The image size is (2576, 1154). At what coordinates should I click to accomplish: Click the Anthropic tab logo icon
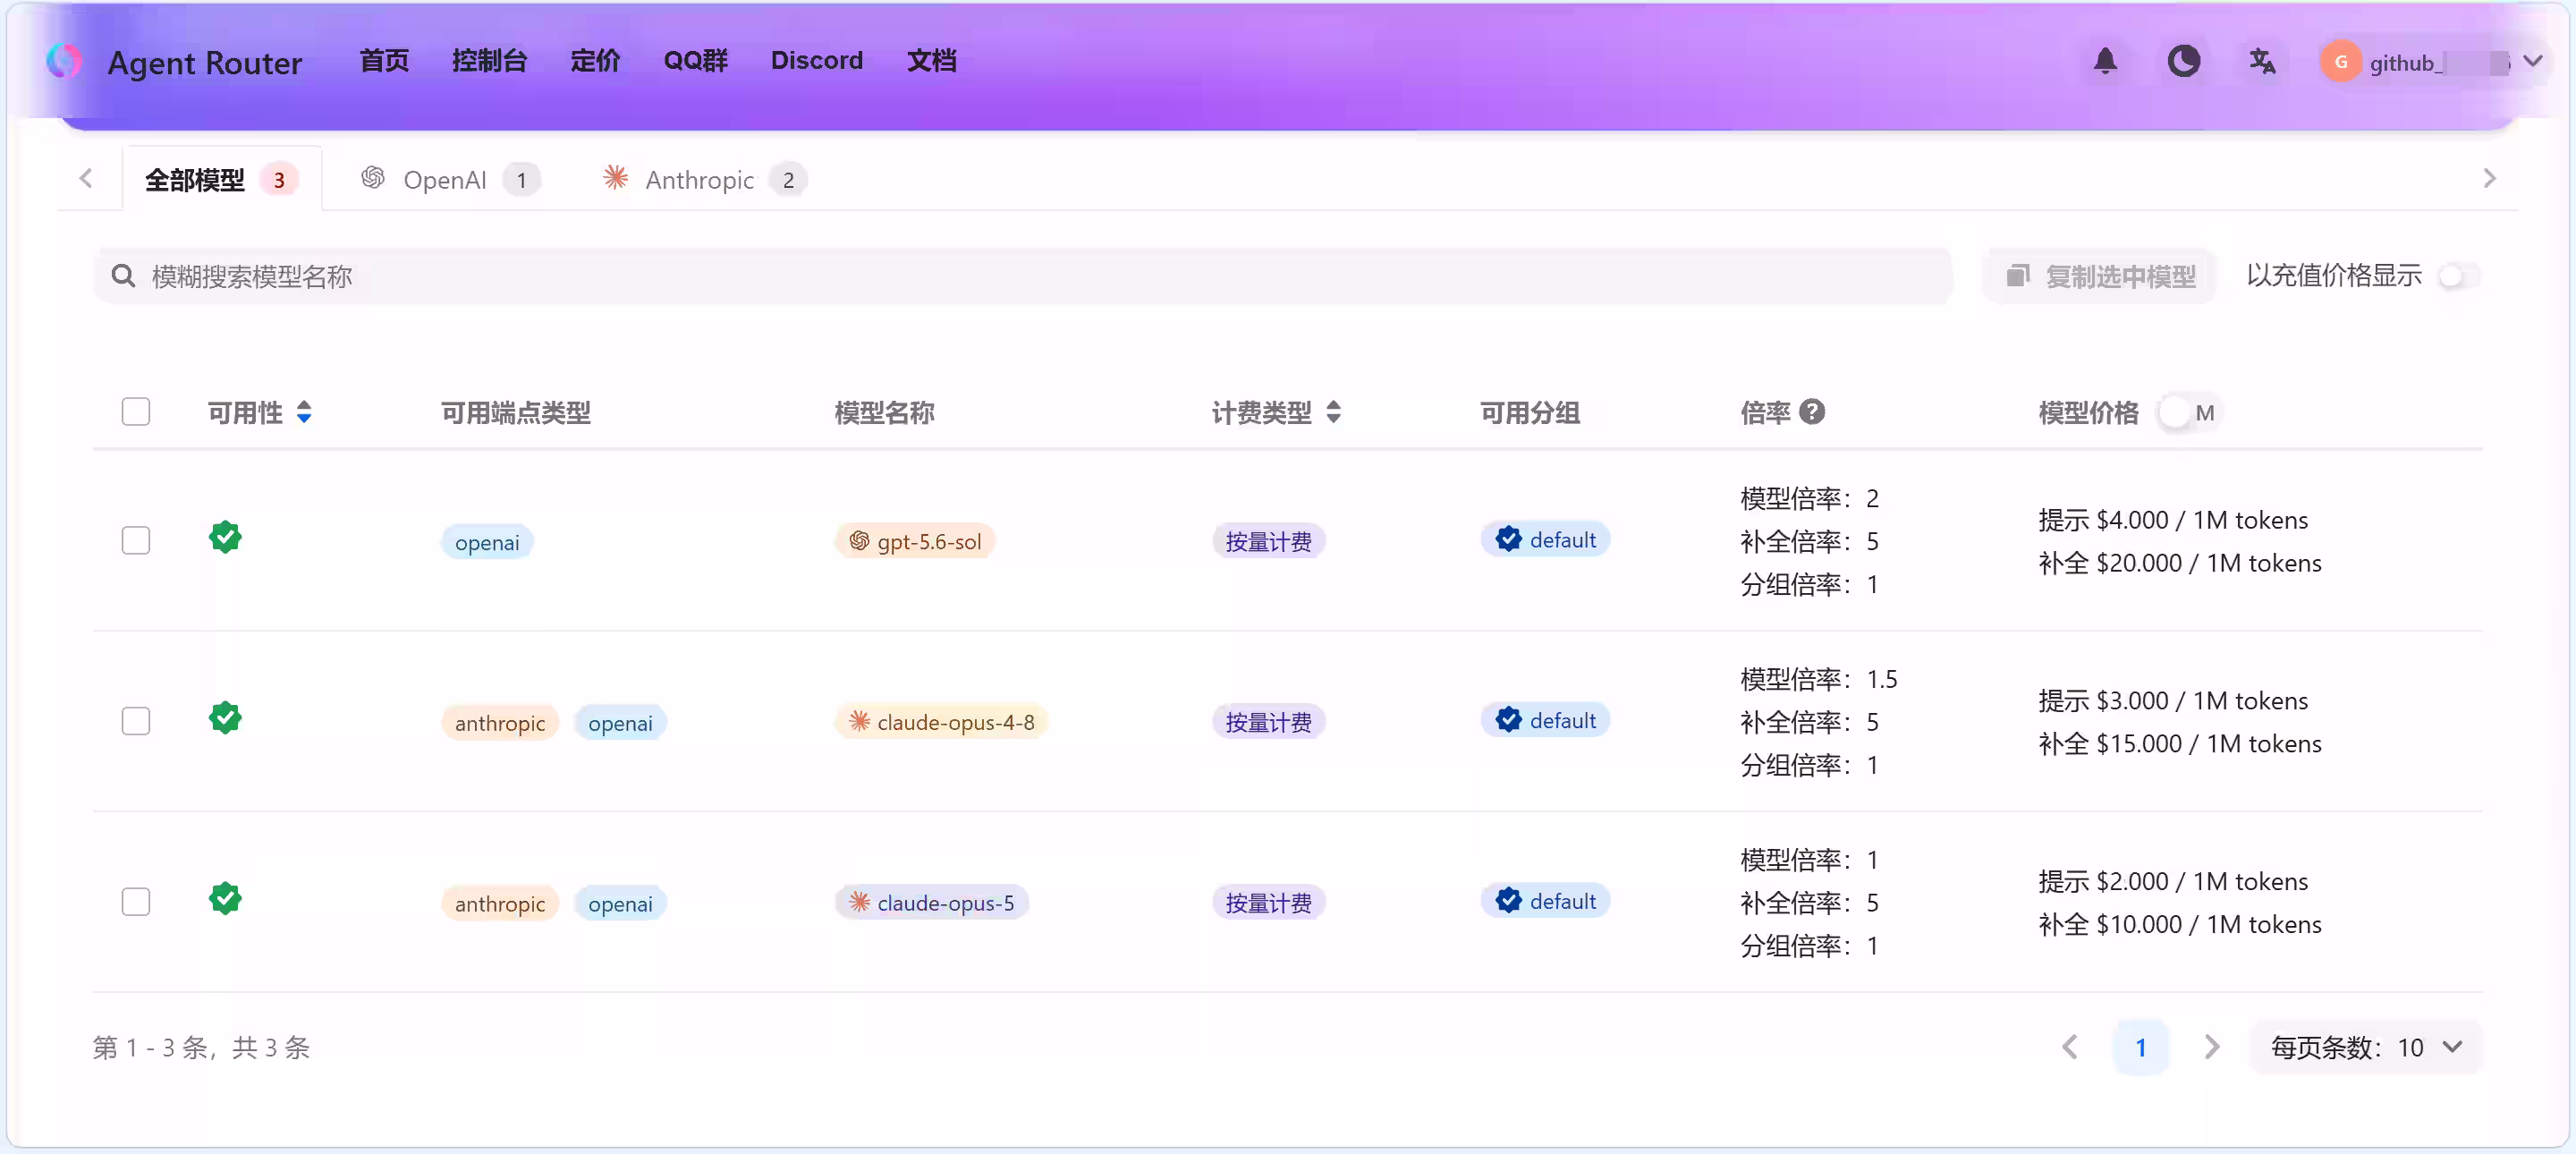(x=615, y=178)
